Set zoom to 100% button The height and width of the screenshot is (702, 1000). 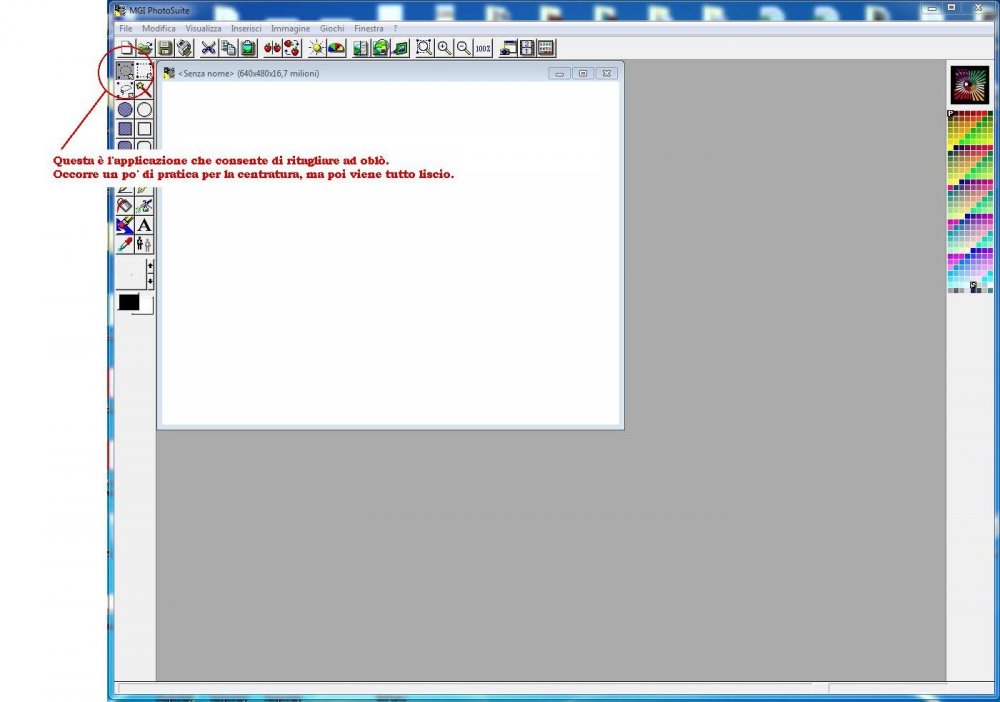pos(483,48)
